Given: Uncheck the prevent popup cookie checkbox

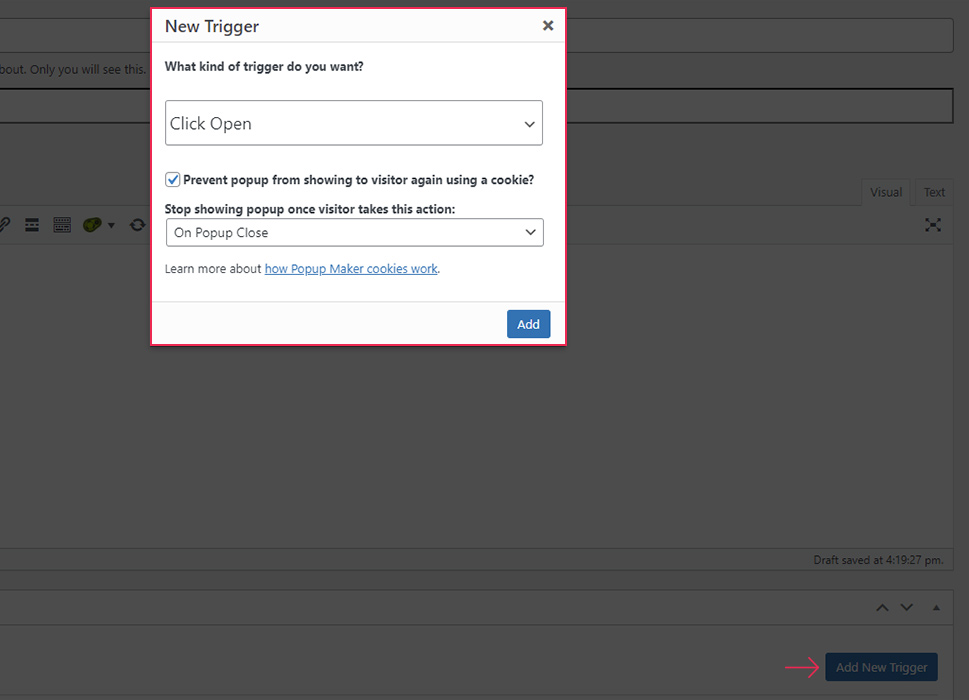Looking at the screenshot, I should (x=173, y=180).
